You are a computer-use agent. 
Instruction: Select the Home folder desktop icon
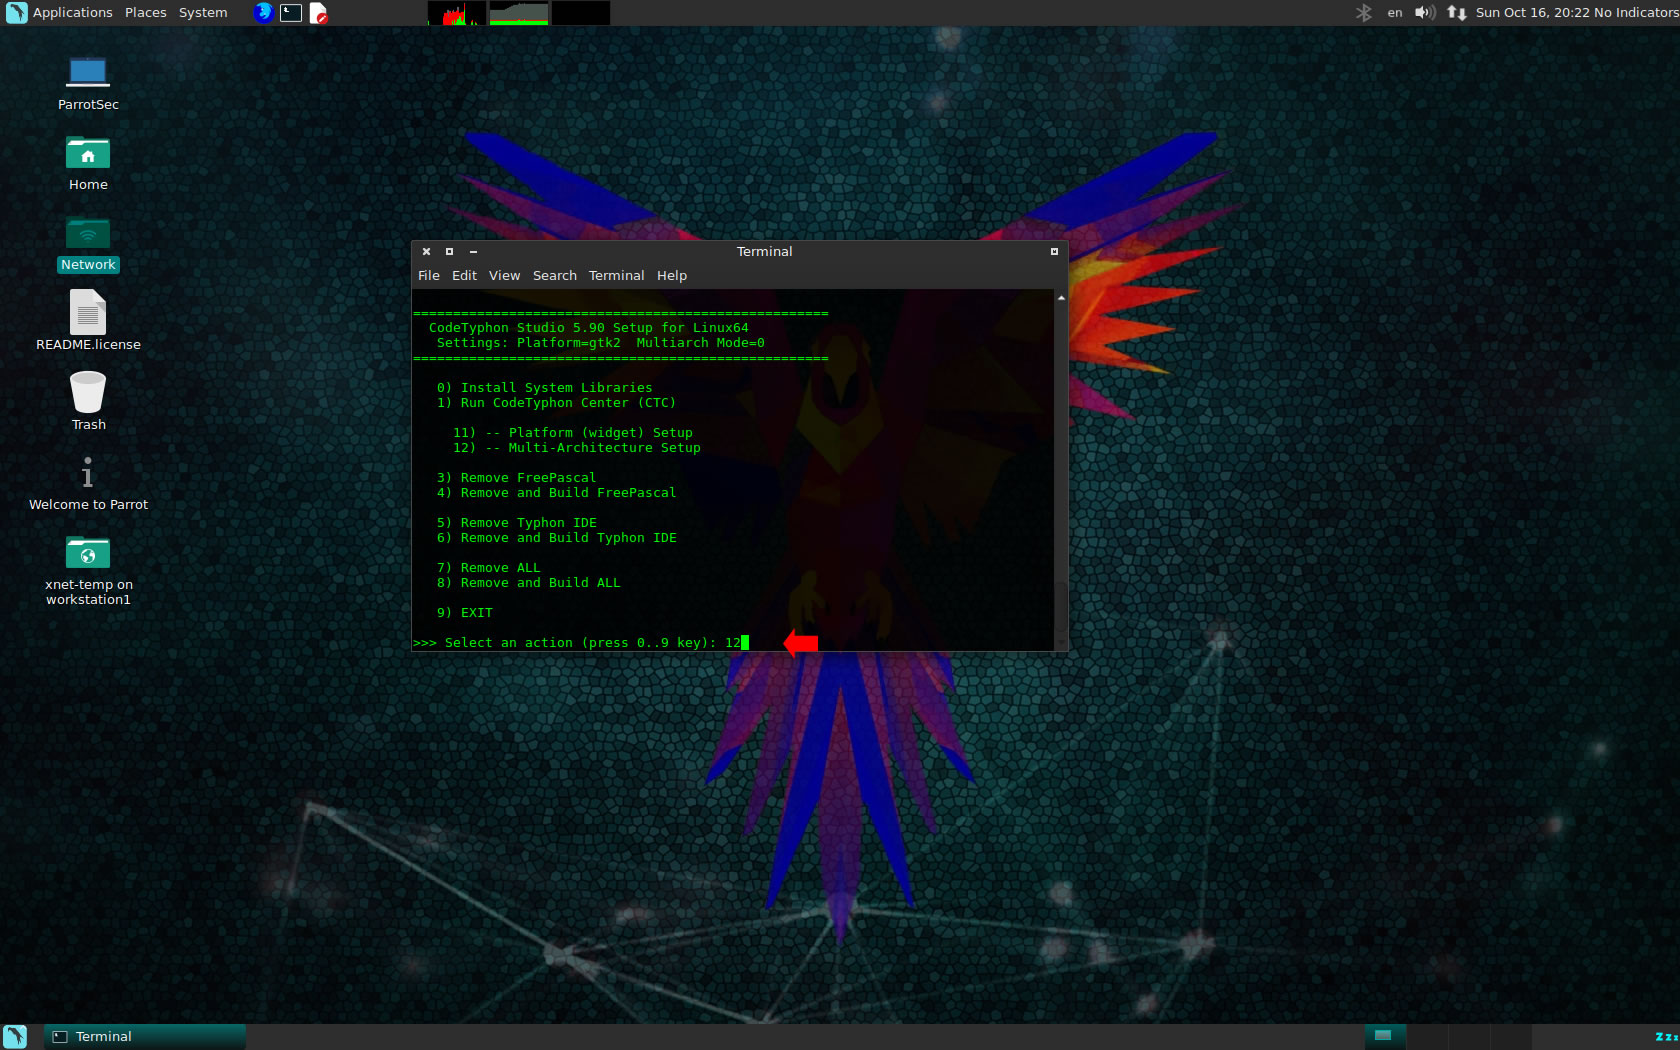(88, 164)
